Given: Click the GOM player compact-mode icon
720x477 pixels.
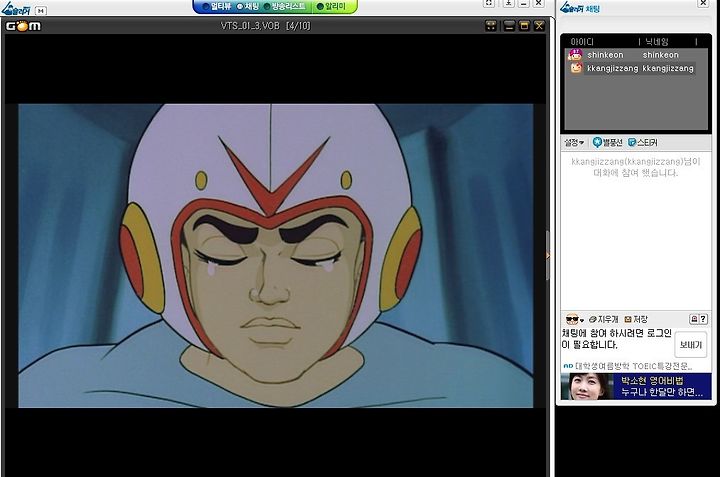Looking at the screenshot, I should [491, 26].
